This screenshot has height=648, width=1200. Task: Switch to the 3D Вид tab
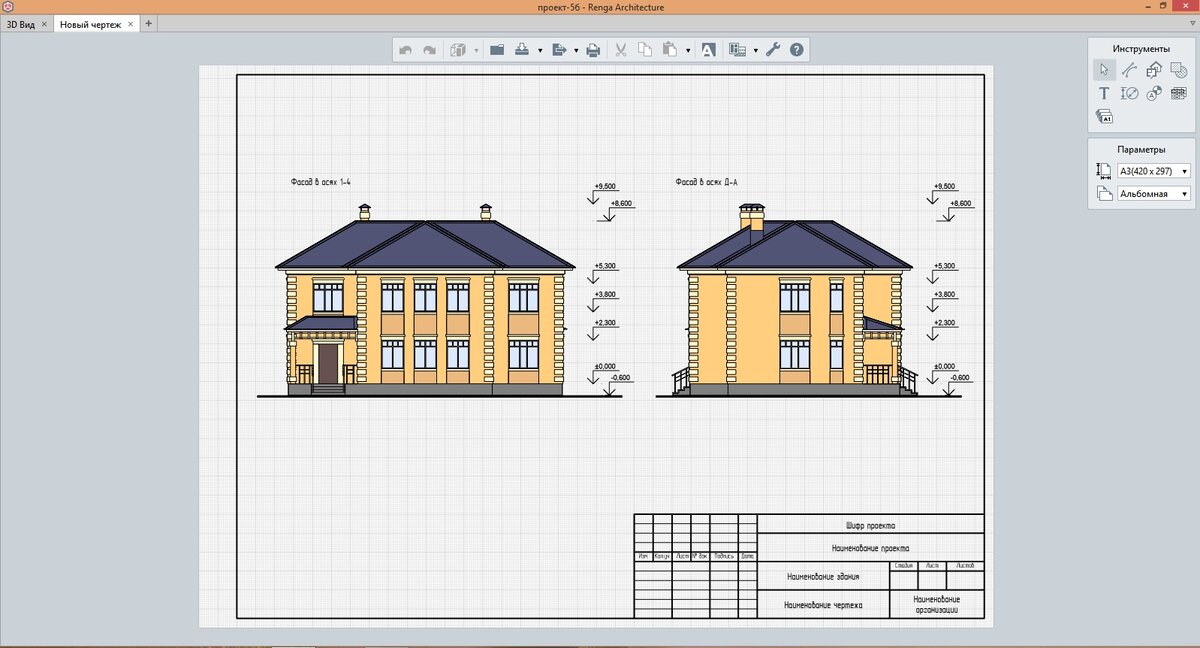click(x=21, y=24)
